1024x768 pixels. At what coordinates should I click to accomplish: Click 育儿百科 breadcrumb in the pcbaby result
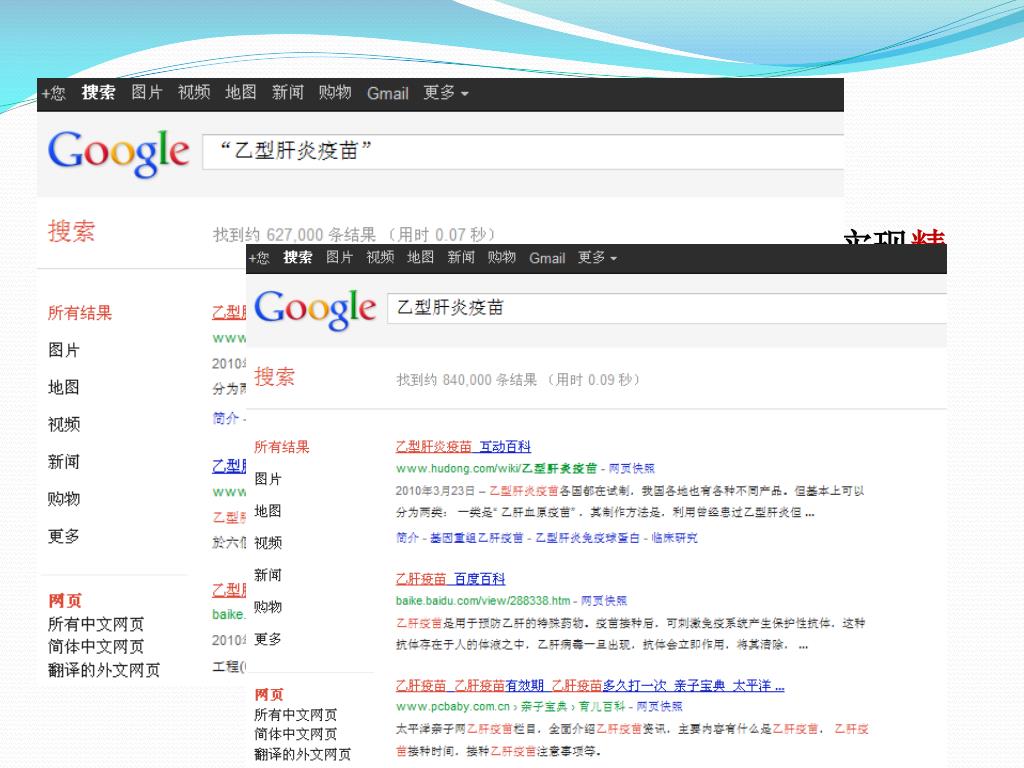click(x=601, y=707)
